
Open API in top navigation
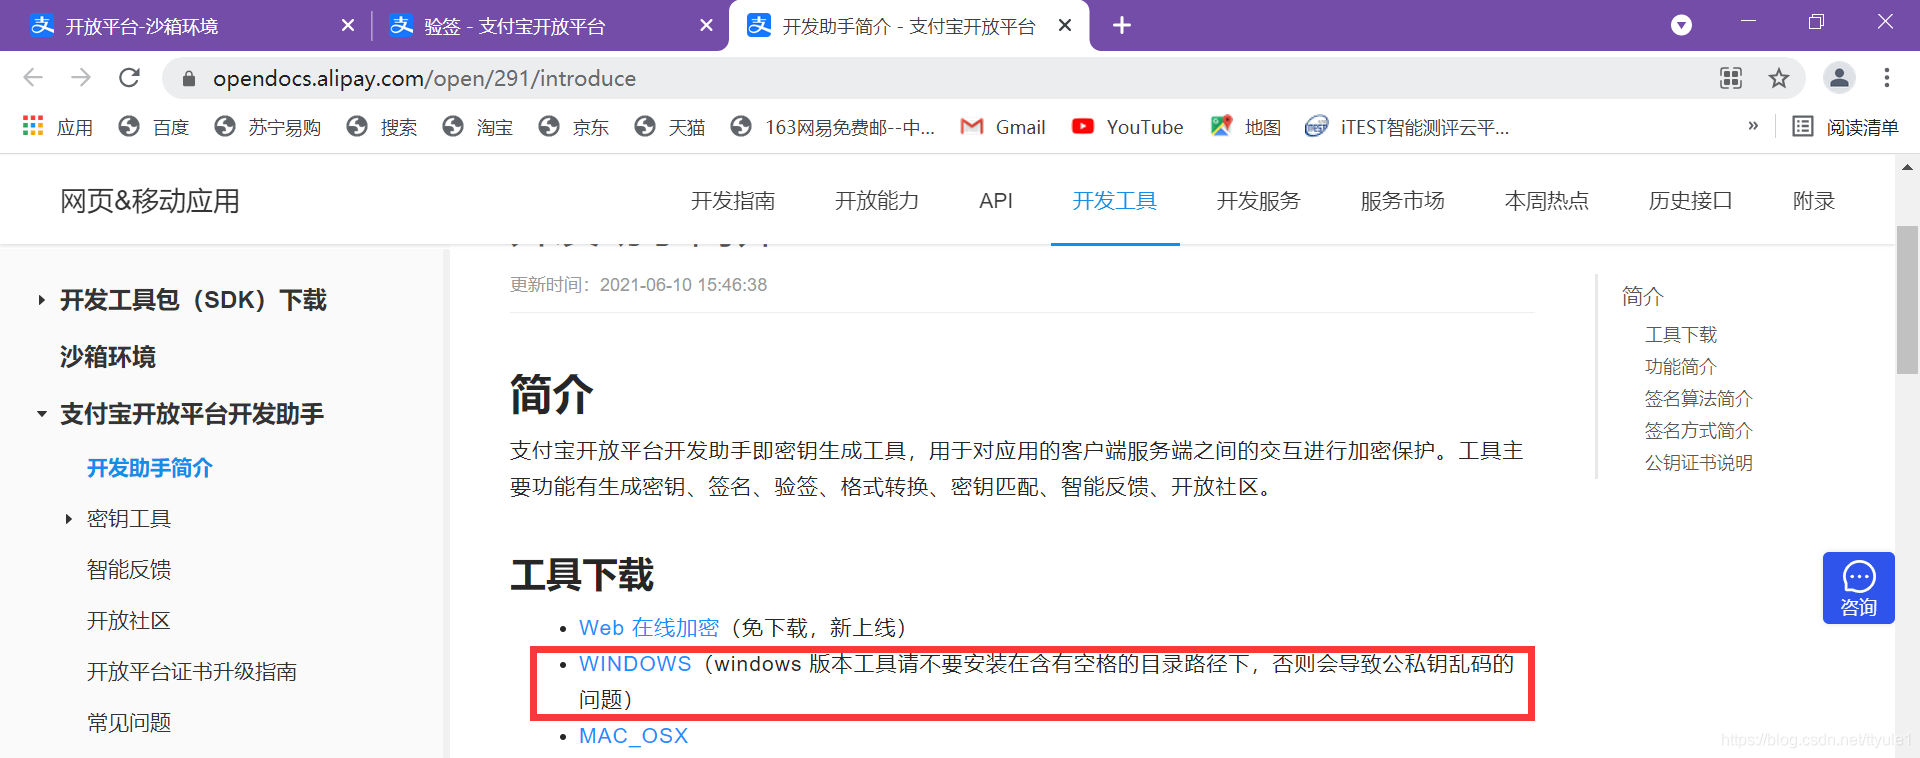pos(996,201)
